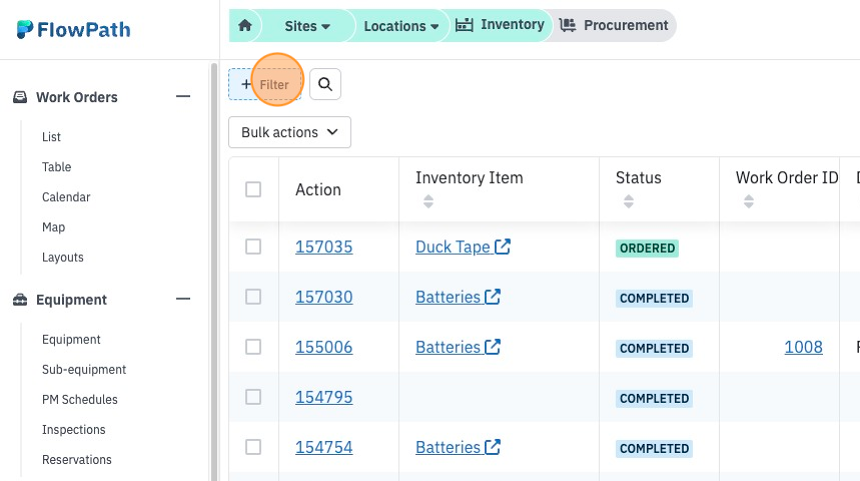Screen dimensions: 860x481
Task: Add a Filter
Action: (265, 84)
